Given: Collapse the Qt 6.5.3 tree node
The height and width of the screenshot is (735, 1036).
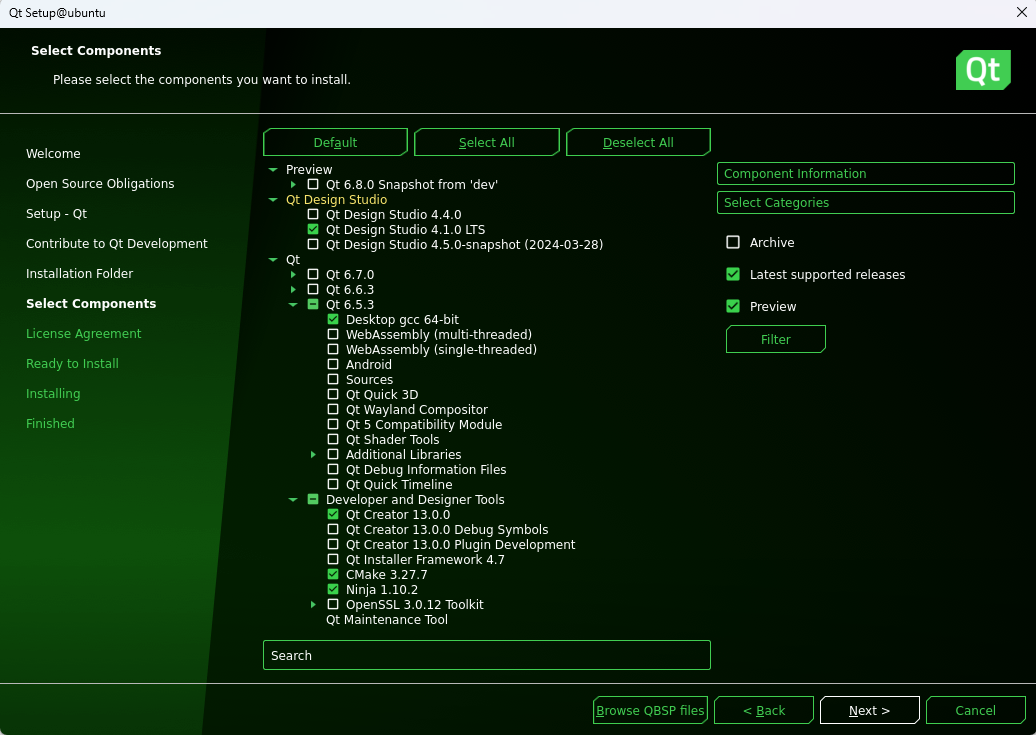Looking at the screenshot, I should point(293,305).
